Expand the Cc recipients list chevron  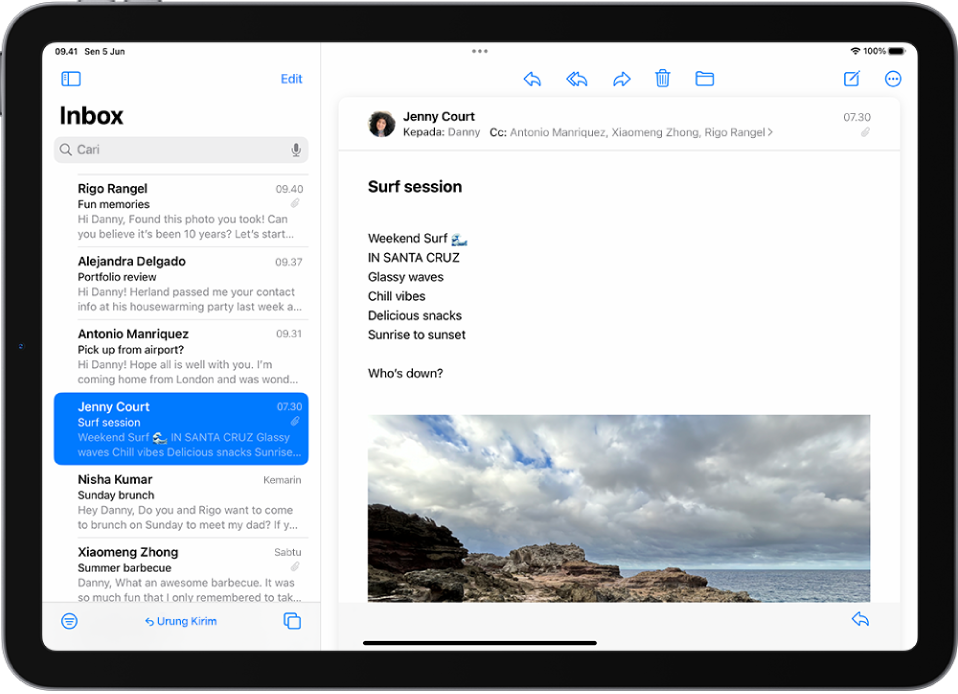click(771, 131)
